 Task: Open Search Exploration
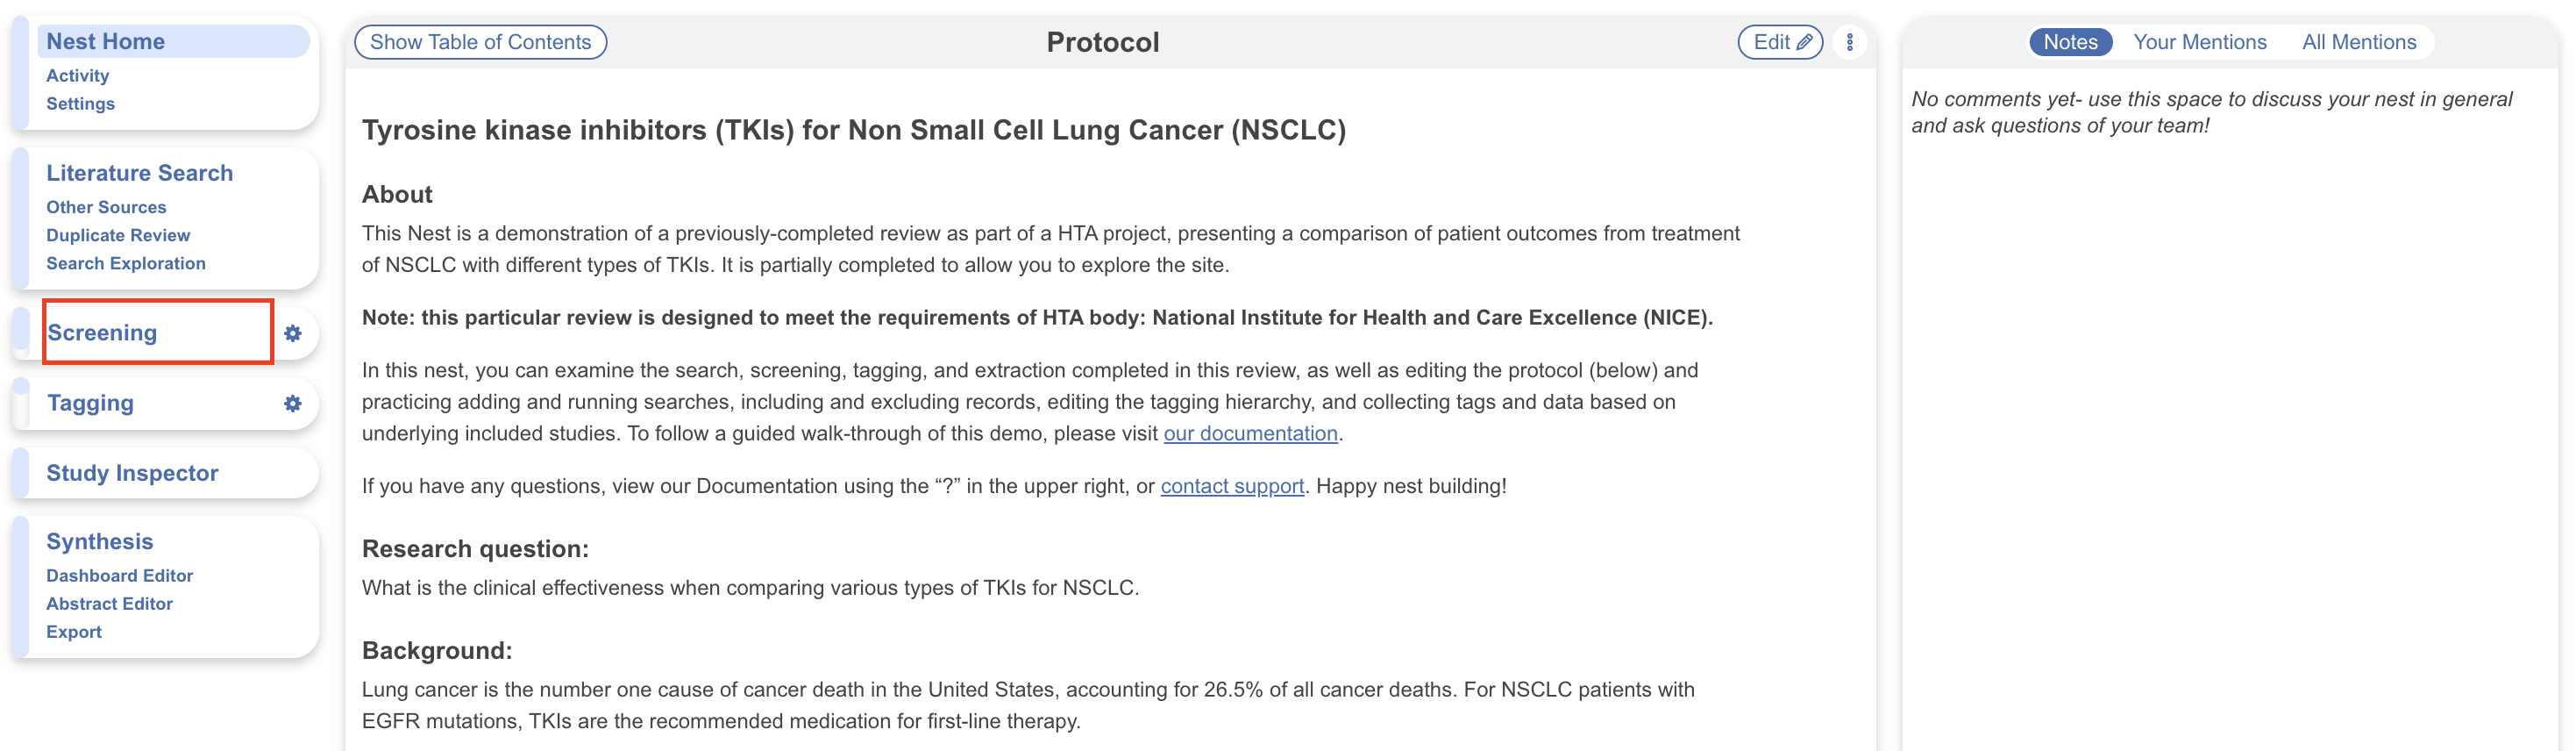126,263
